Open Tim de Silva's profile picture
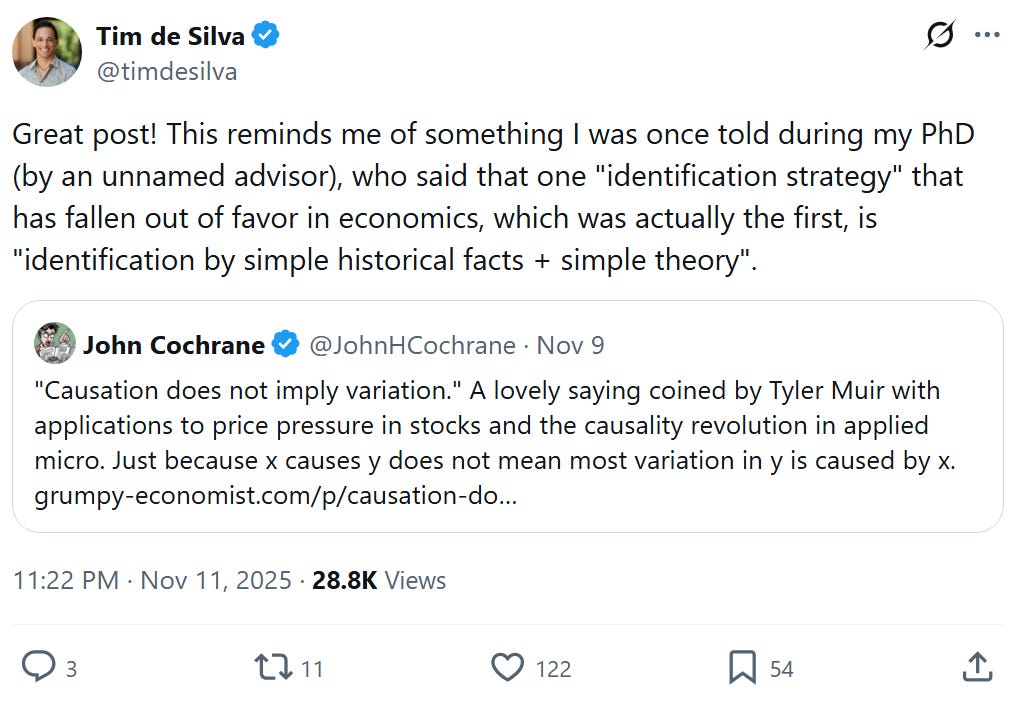Screen dimensions: 1018x704 [x=47, y=52]
